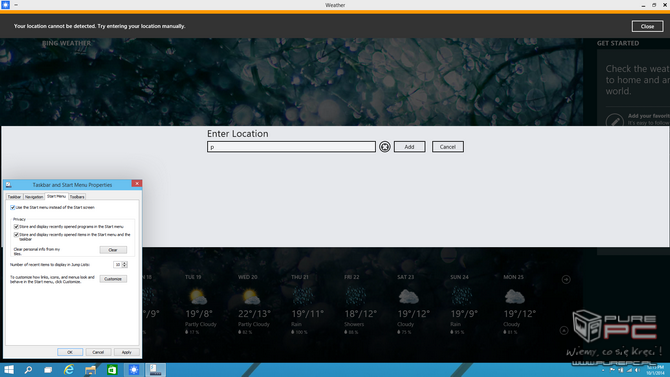Viewport: 670px width, 377px height.
Task: Open the green Store app in taskbar
Action: click(x=112, y=370)
